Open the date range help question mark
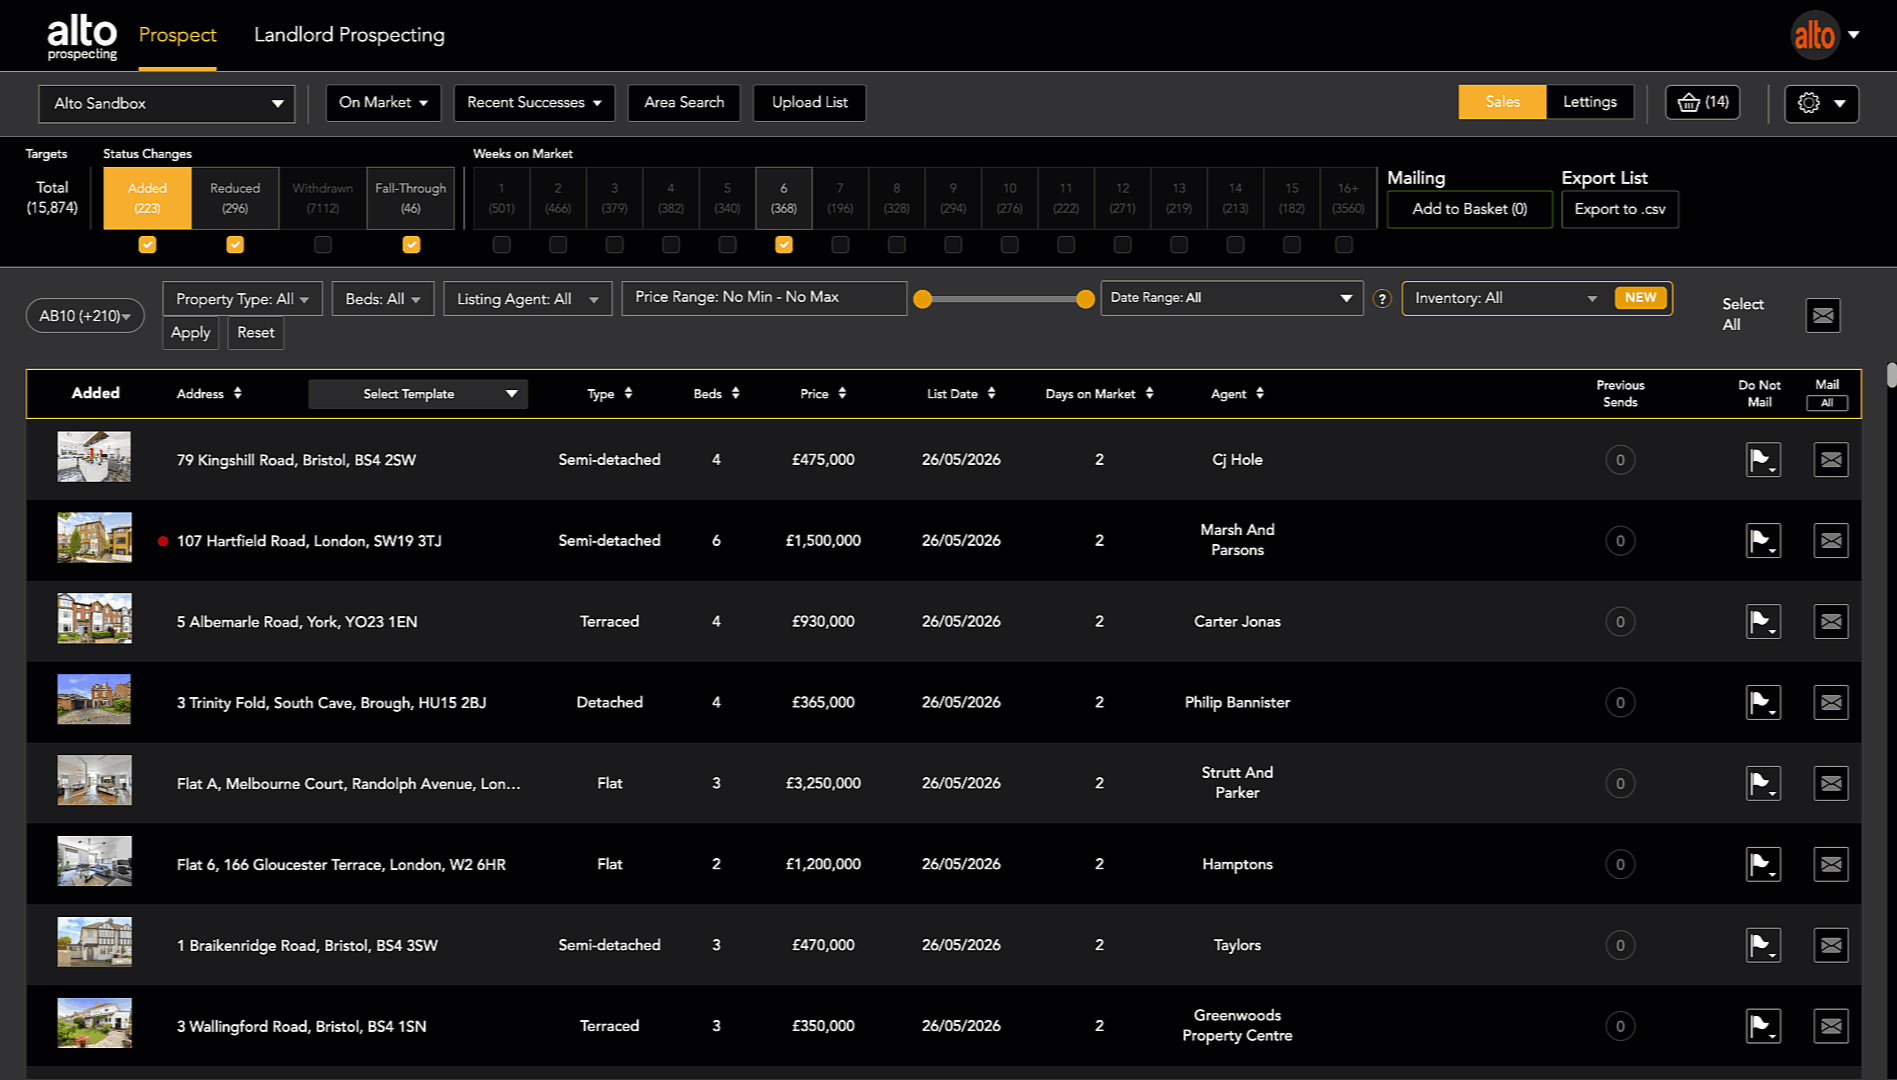Image resolution: width=1897 pixels, height=1080 pixels. (1382, 299)
